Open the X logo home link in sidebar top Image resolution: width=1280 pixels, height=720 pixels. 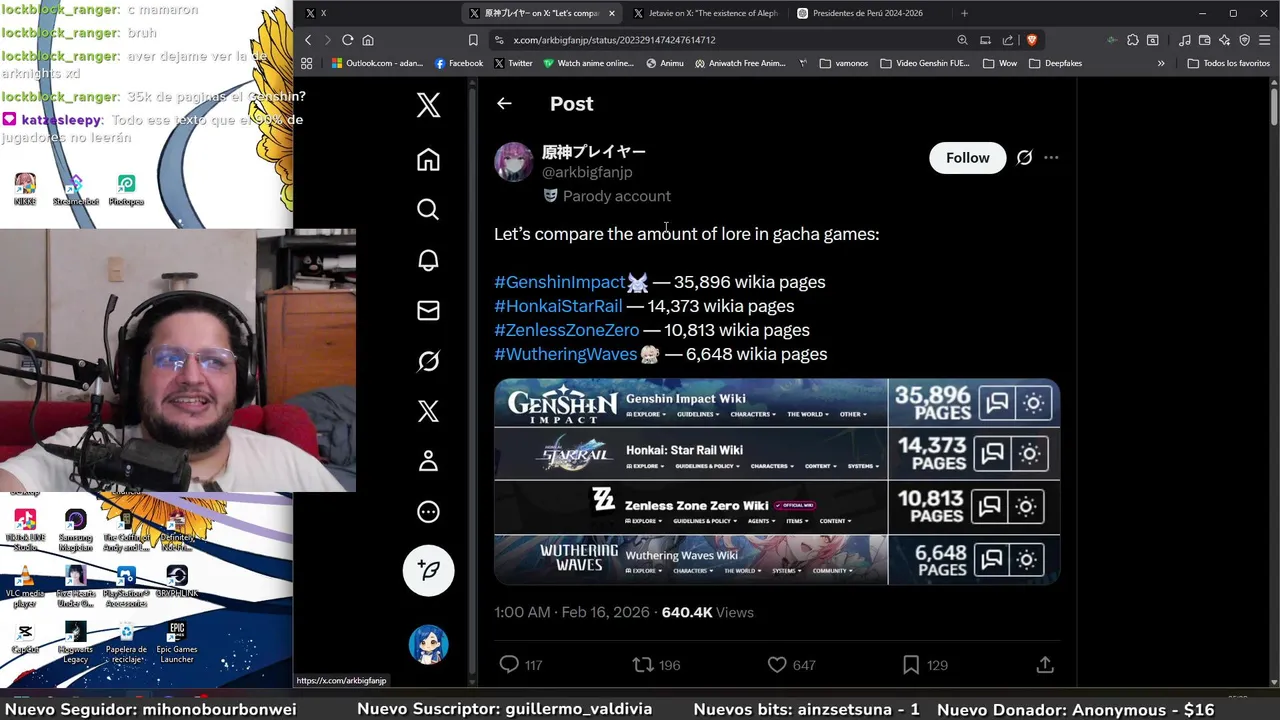click(428, 104)
